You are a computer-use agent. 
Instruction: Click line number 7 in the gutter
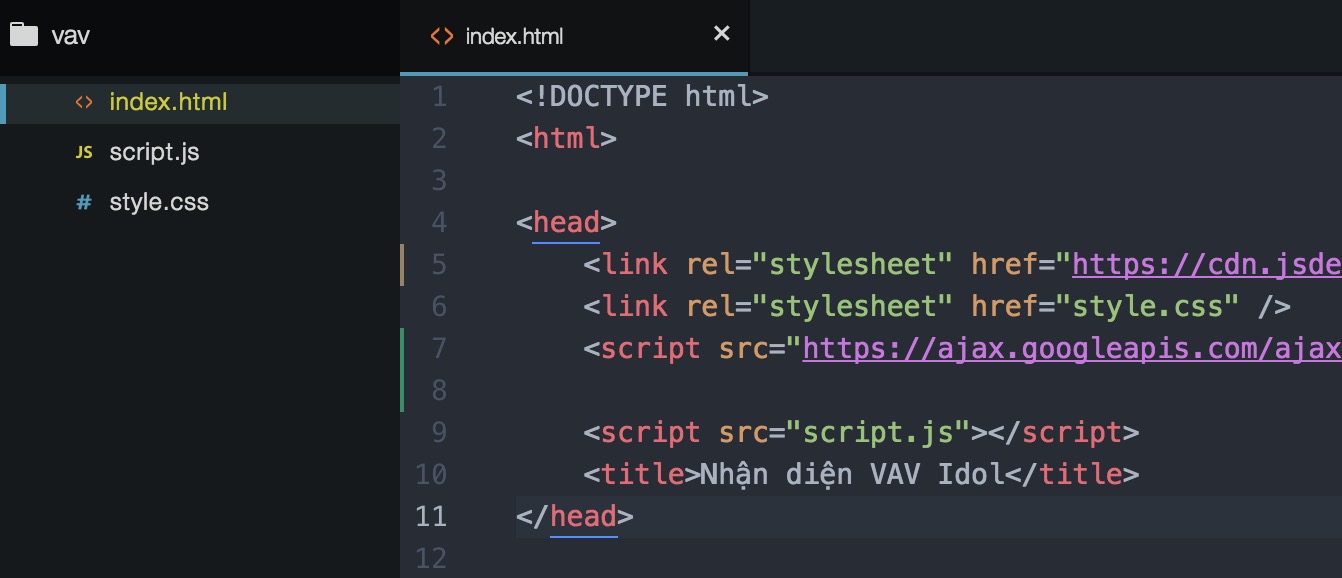[439, 348]
